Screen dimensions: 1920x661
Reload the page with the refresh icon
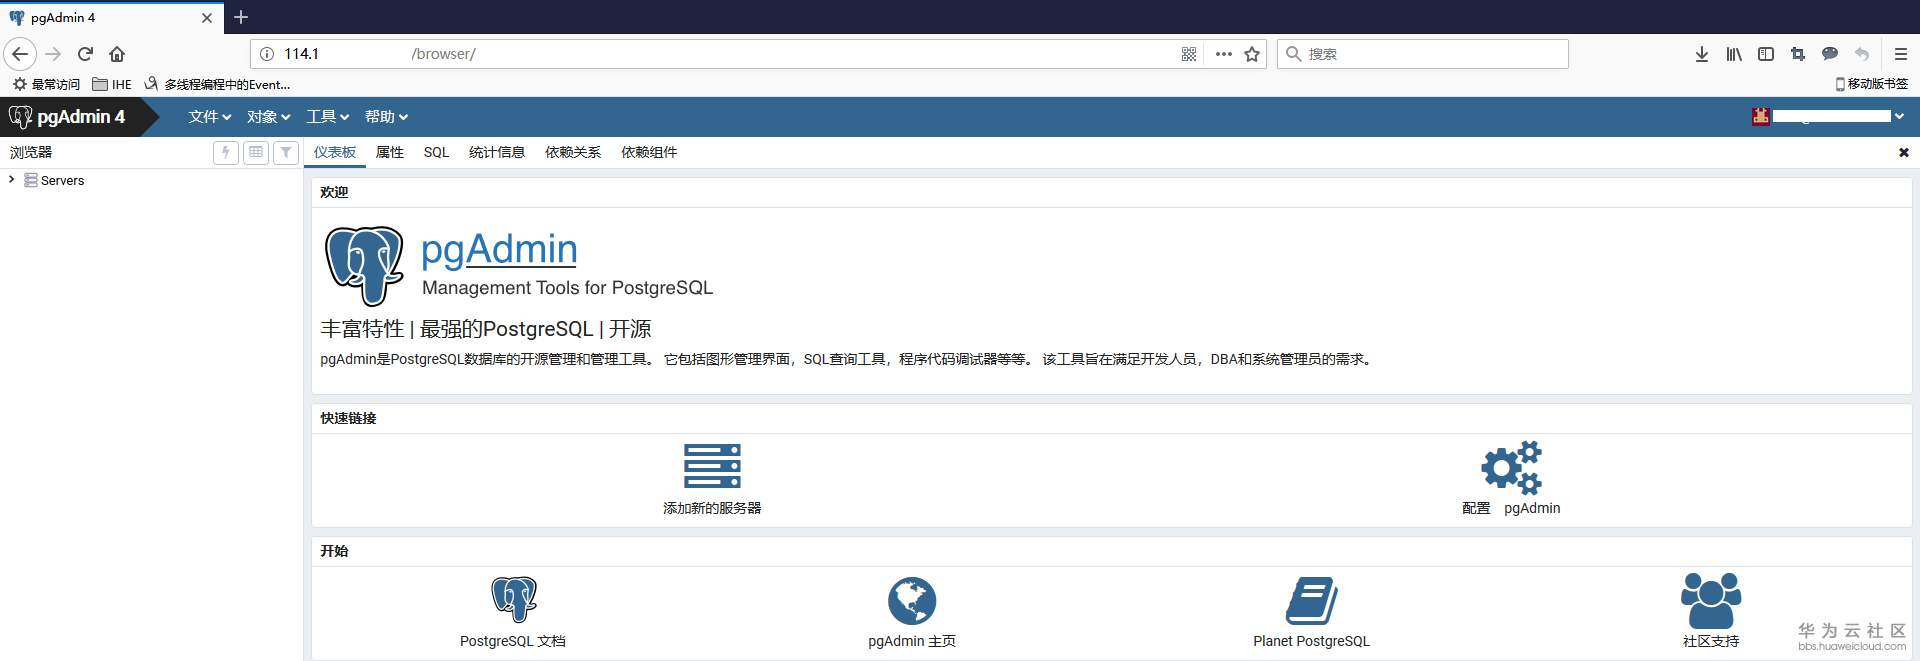85,54
